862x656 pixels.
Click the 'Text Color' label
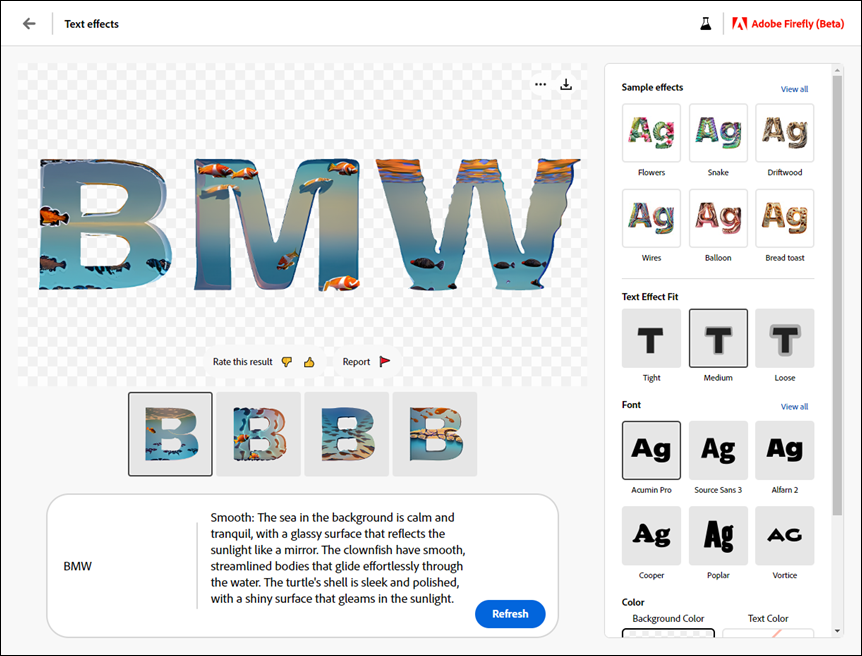[x=768, y=619]
